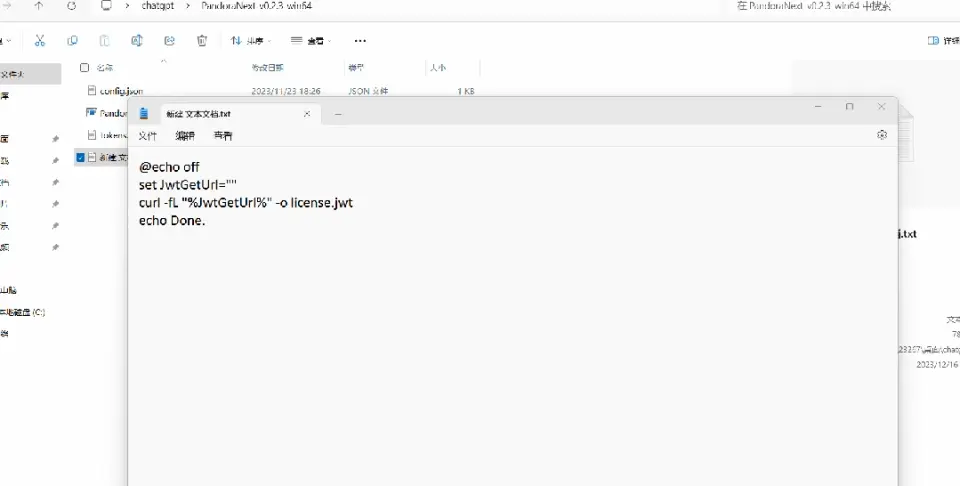The image size is (960, 486).
Task: Maximize the Notepad window
Action: (849, 107)
